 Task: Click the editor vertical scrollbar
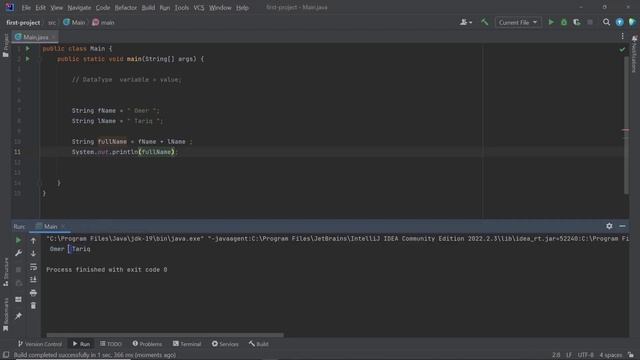(x=626, y=125)
